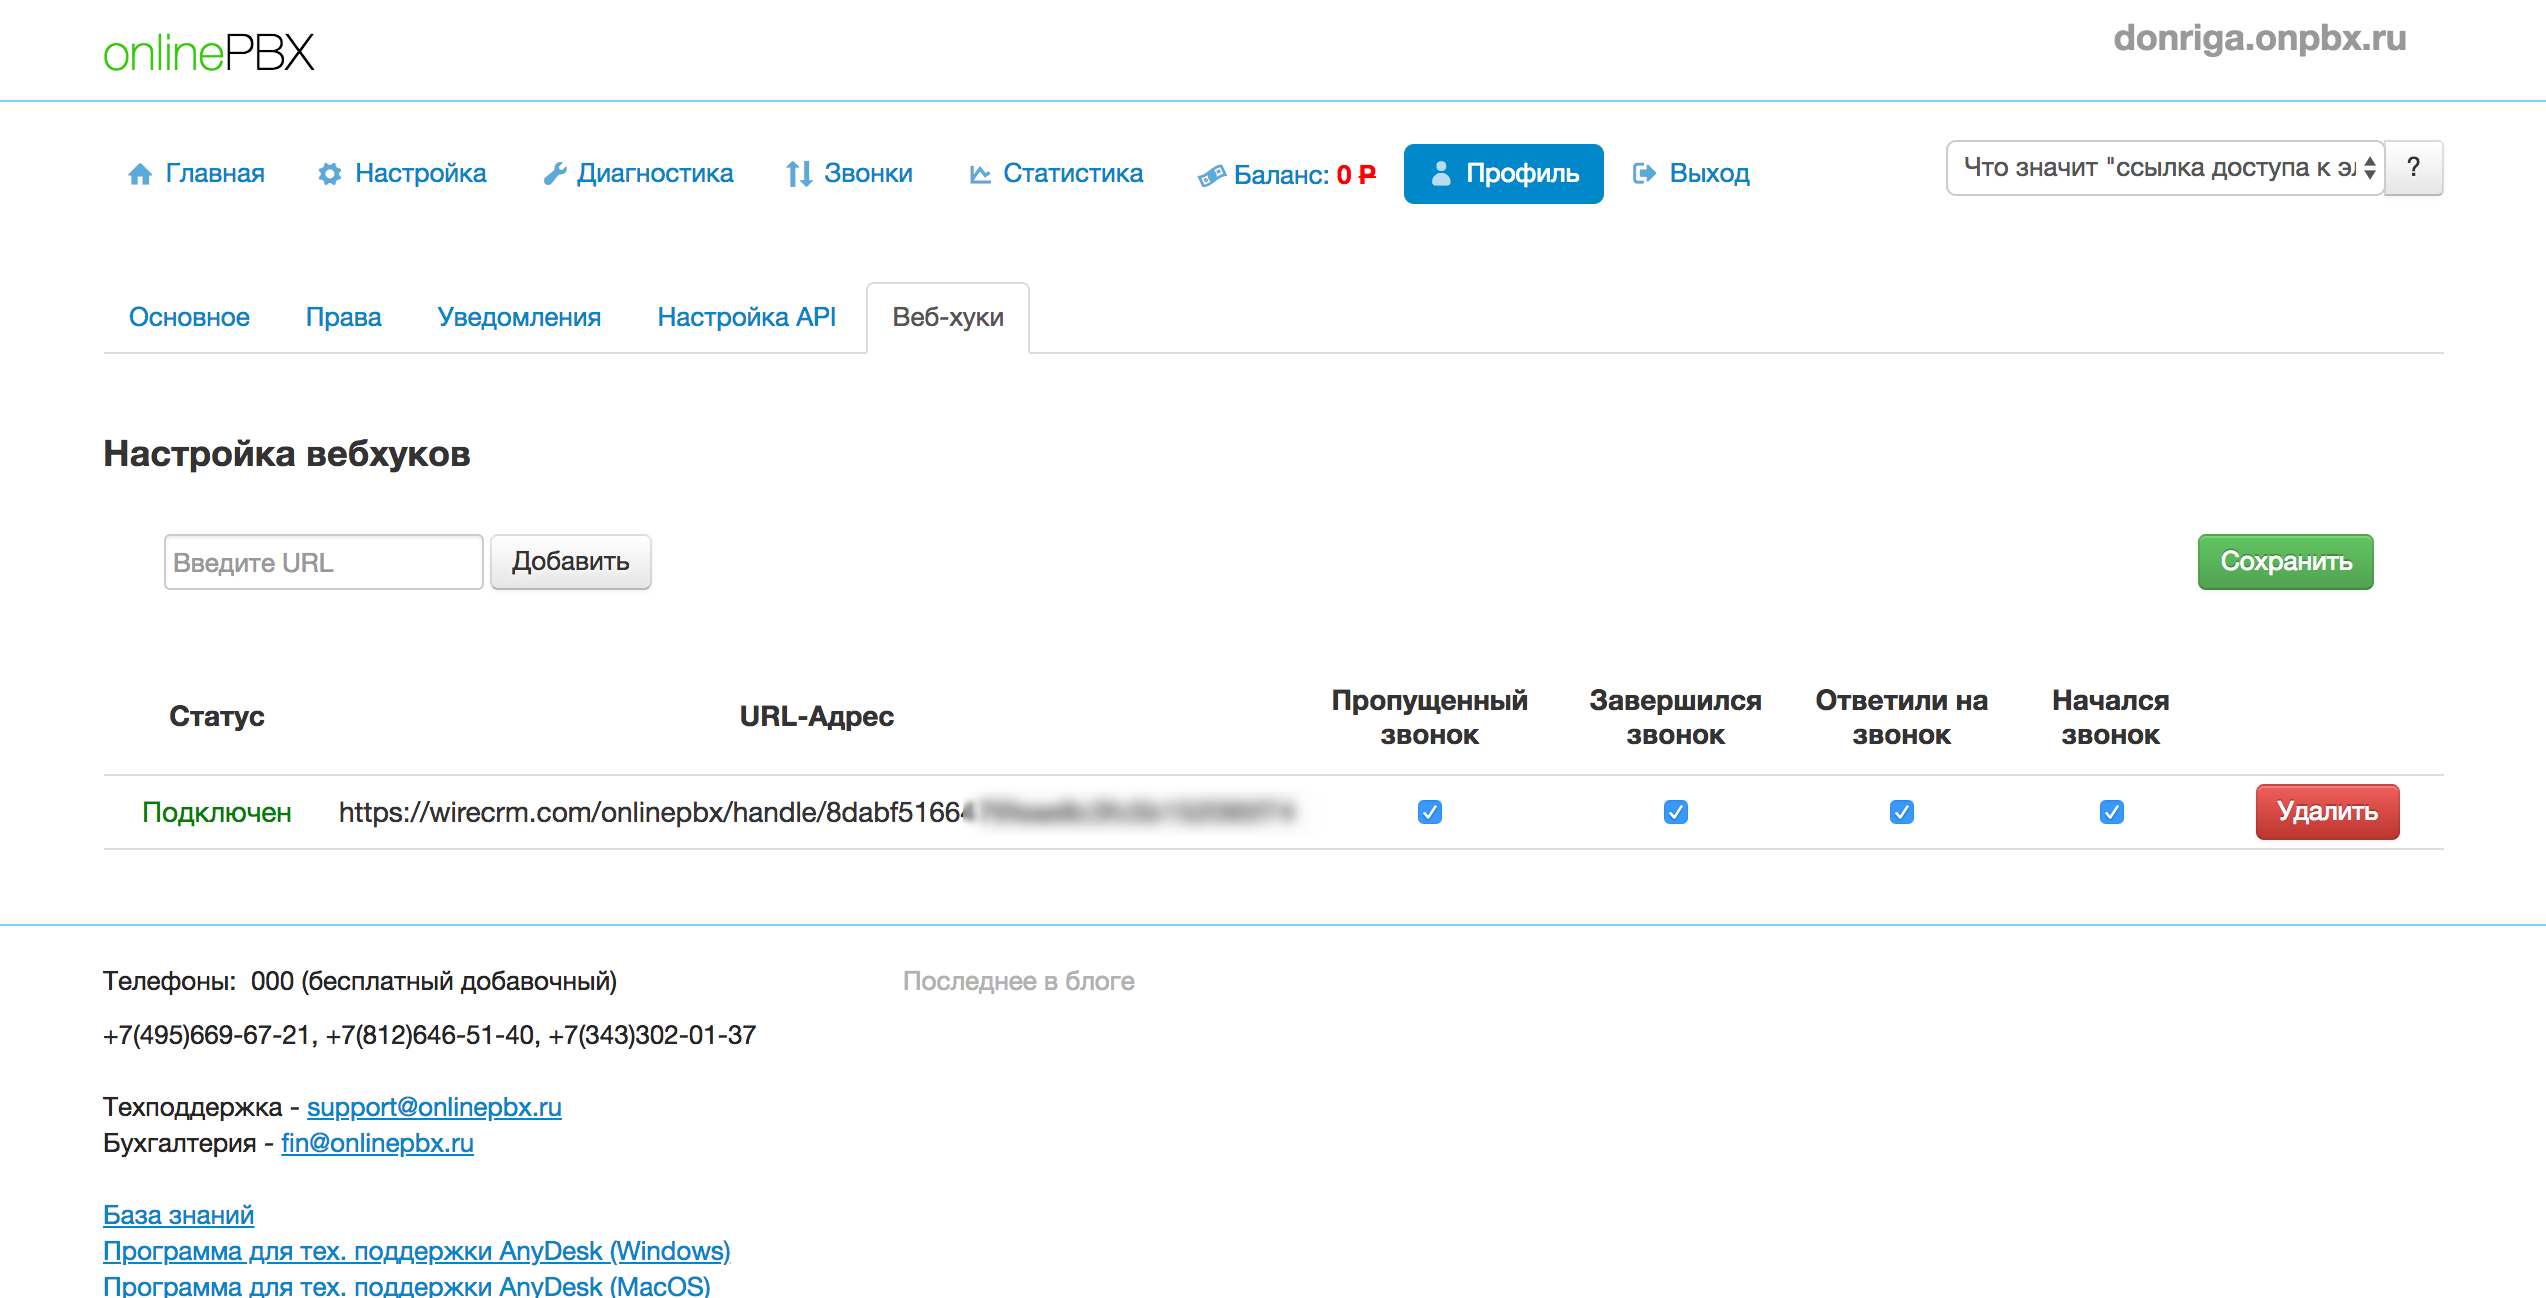Switch to the Настройка API tab
Image resolution: width=2546 pixels, height=1298 pixels.
tap(746, 317)
